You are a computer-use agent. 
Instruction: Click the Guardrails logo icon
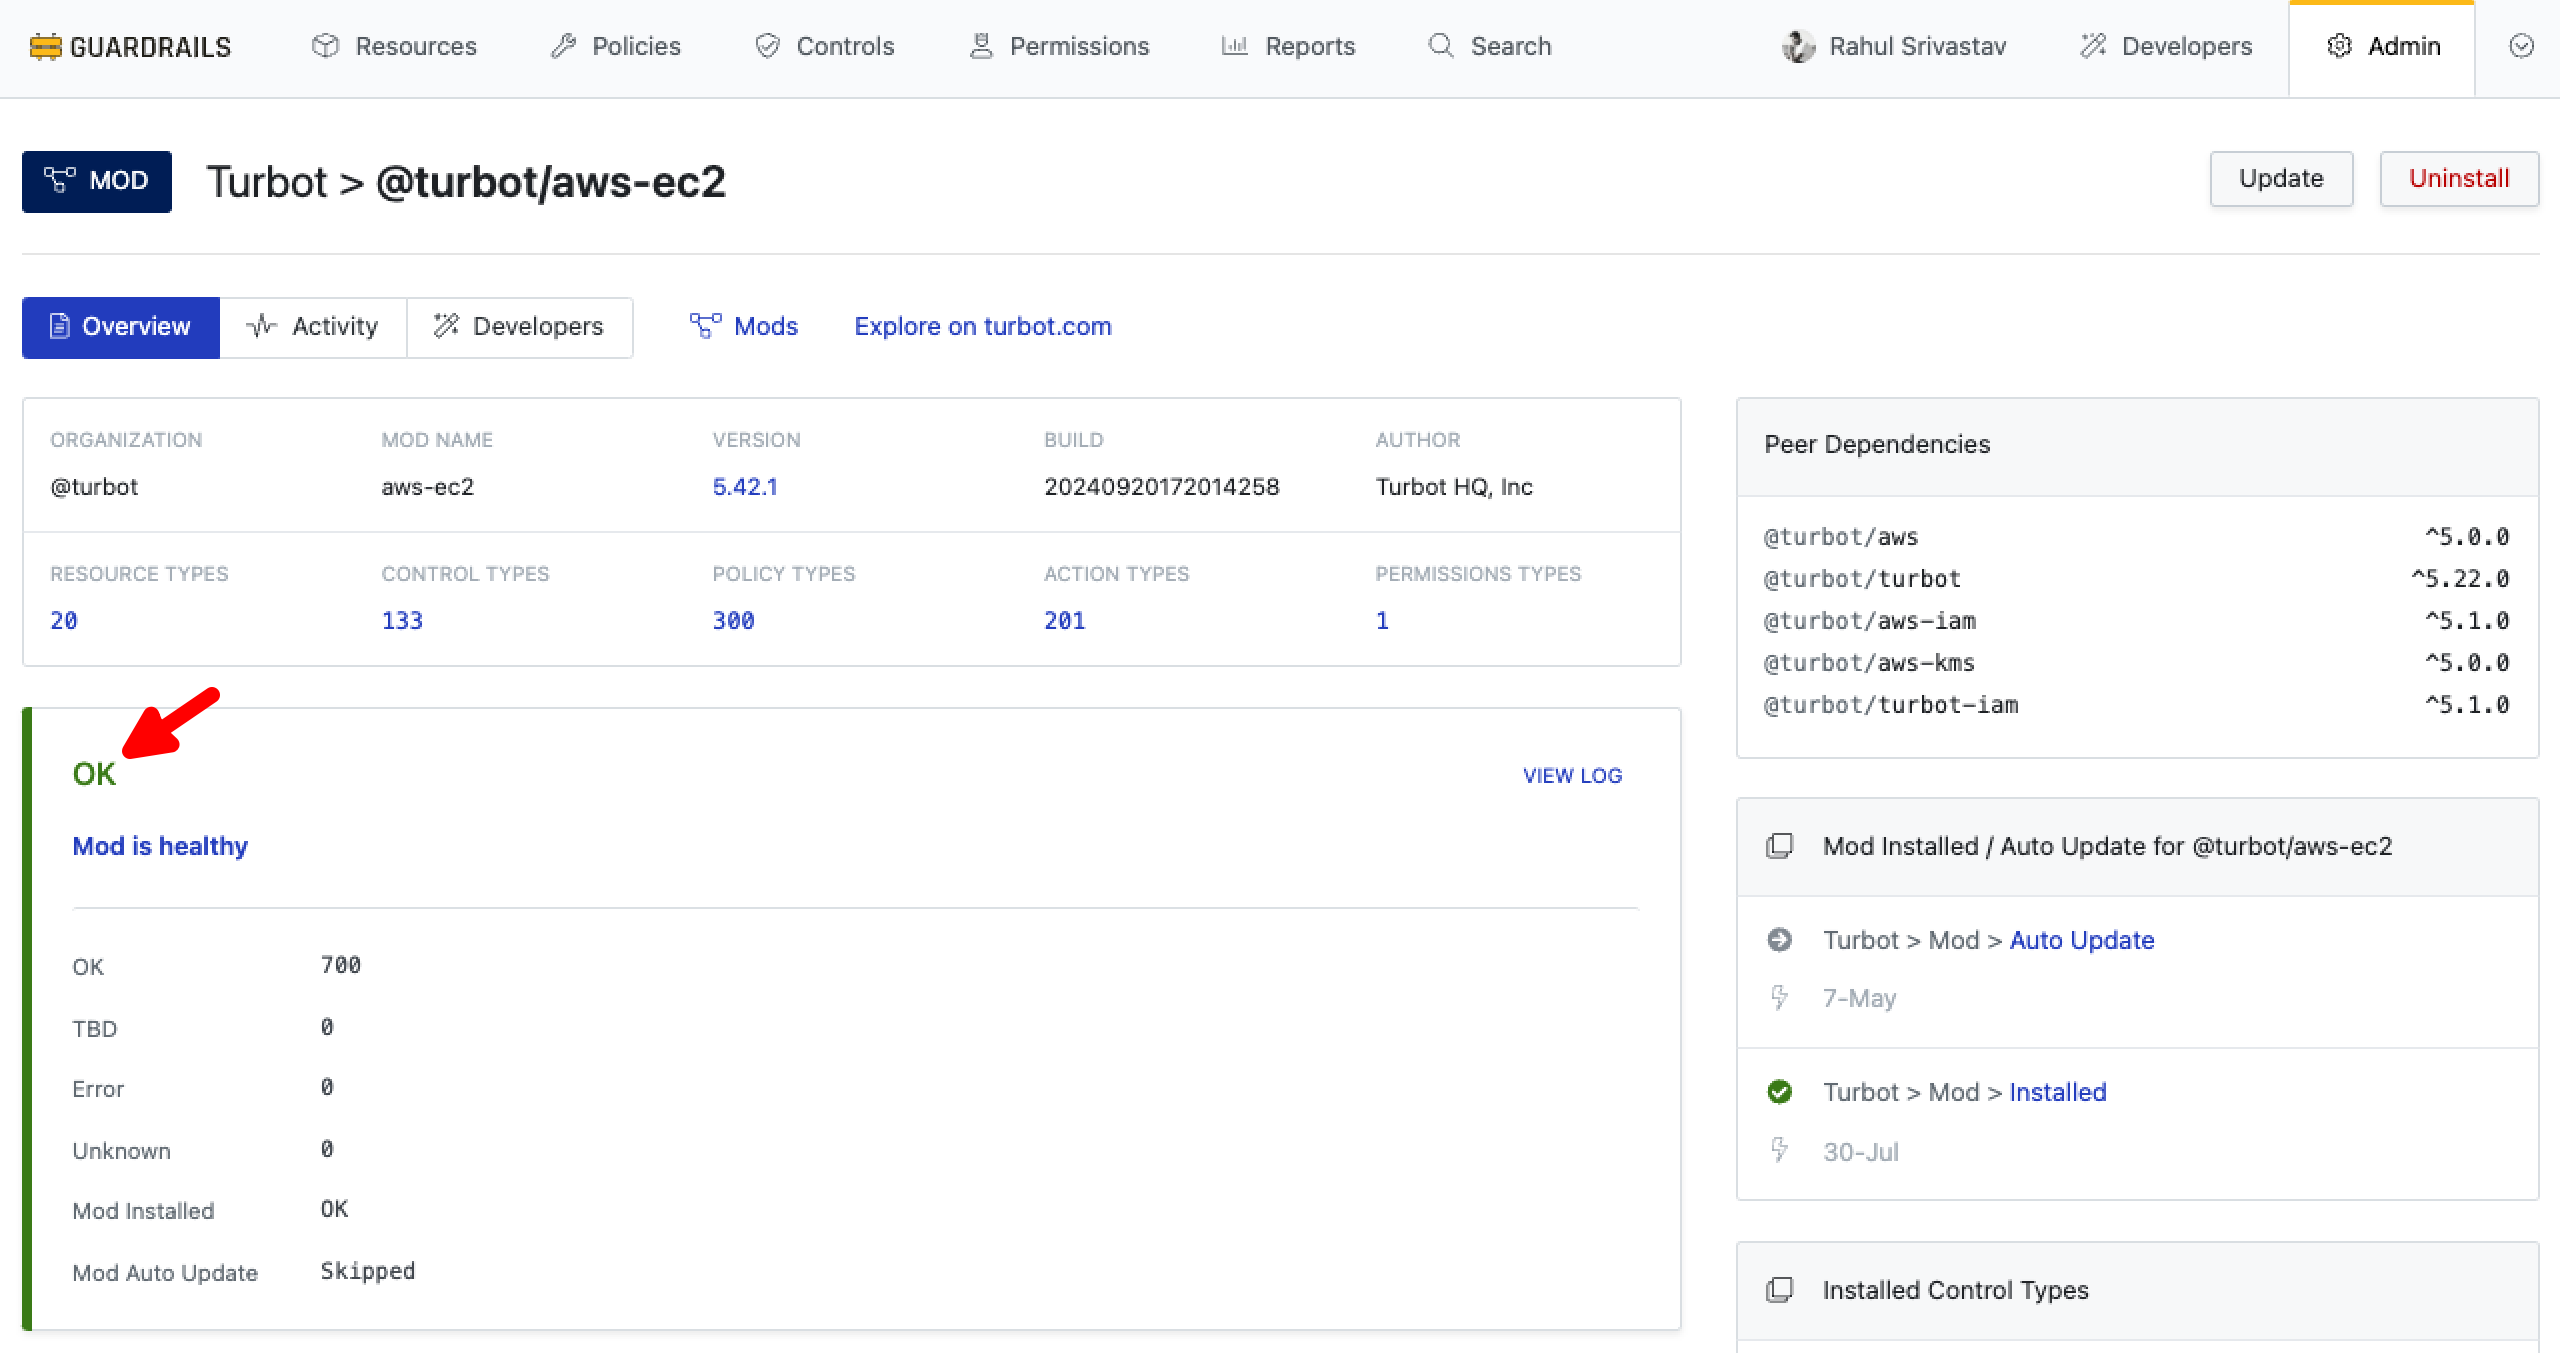[x=45, y=47]
